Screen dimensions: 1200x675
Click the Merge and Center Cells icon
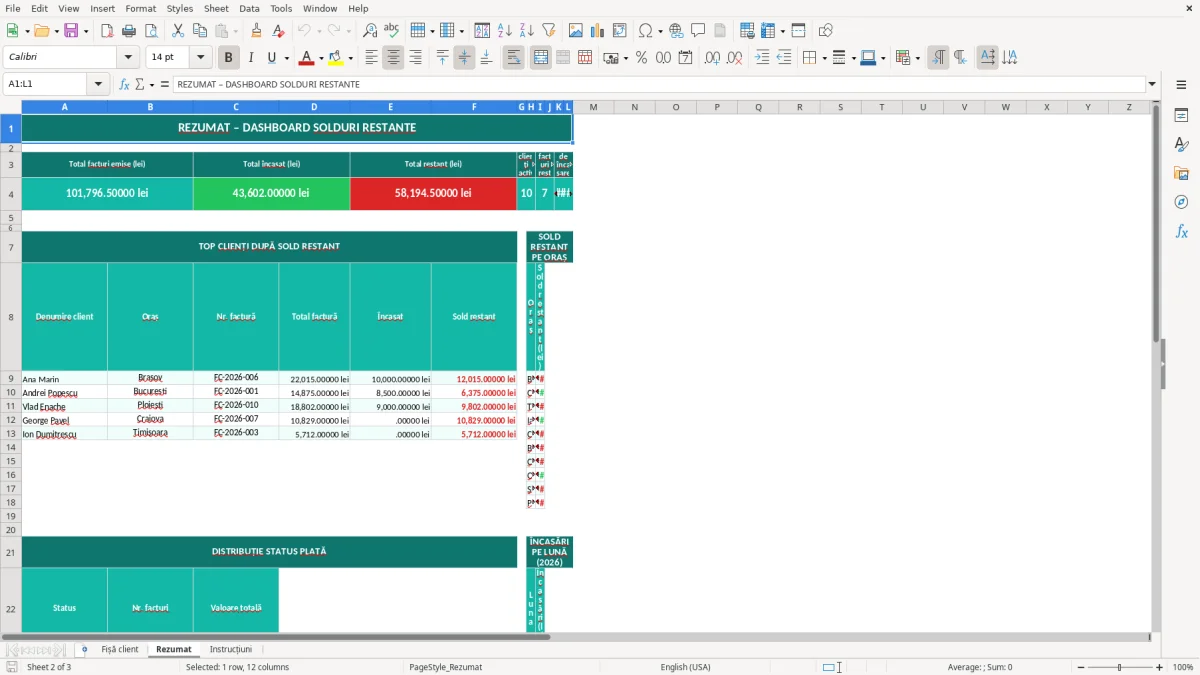coord(541,58)
